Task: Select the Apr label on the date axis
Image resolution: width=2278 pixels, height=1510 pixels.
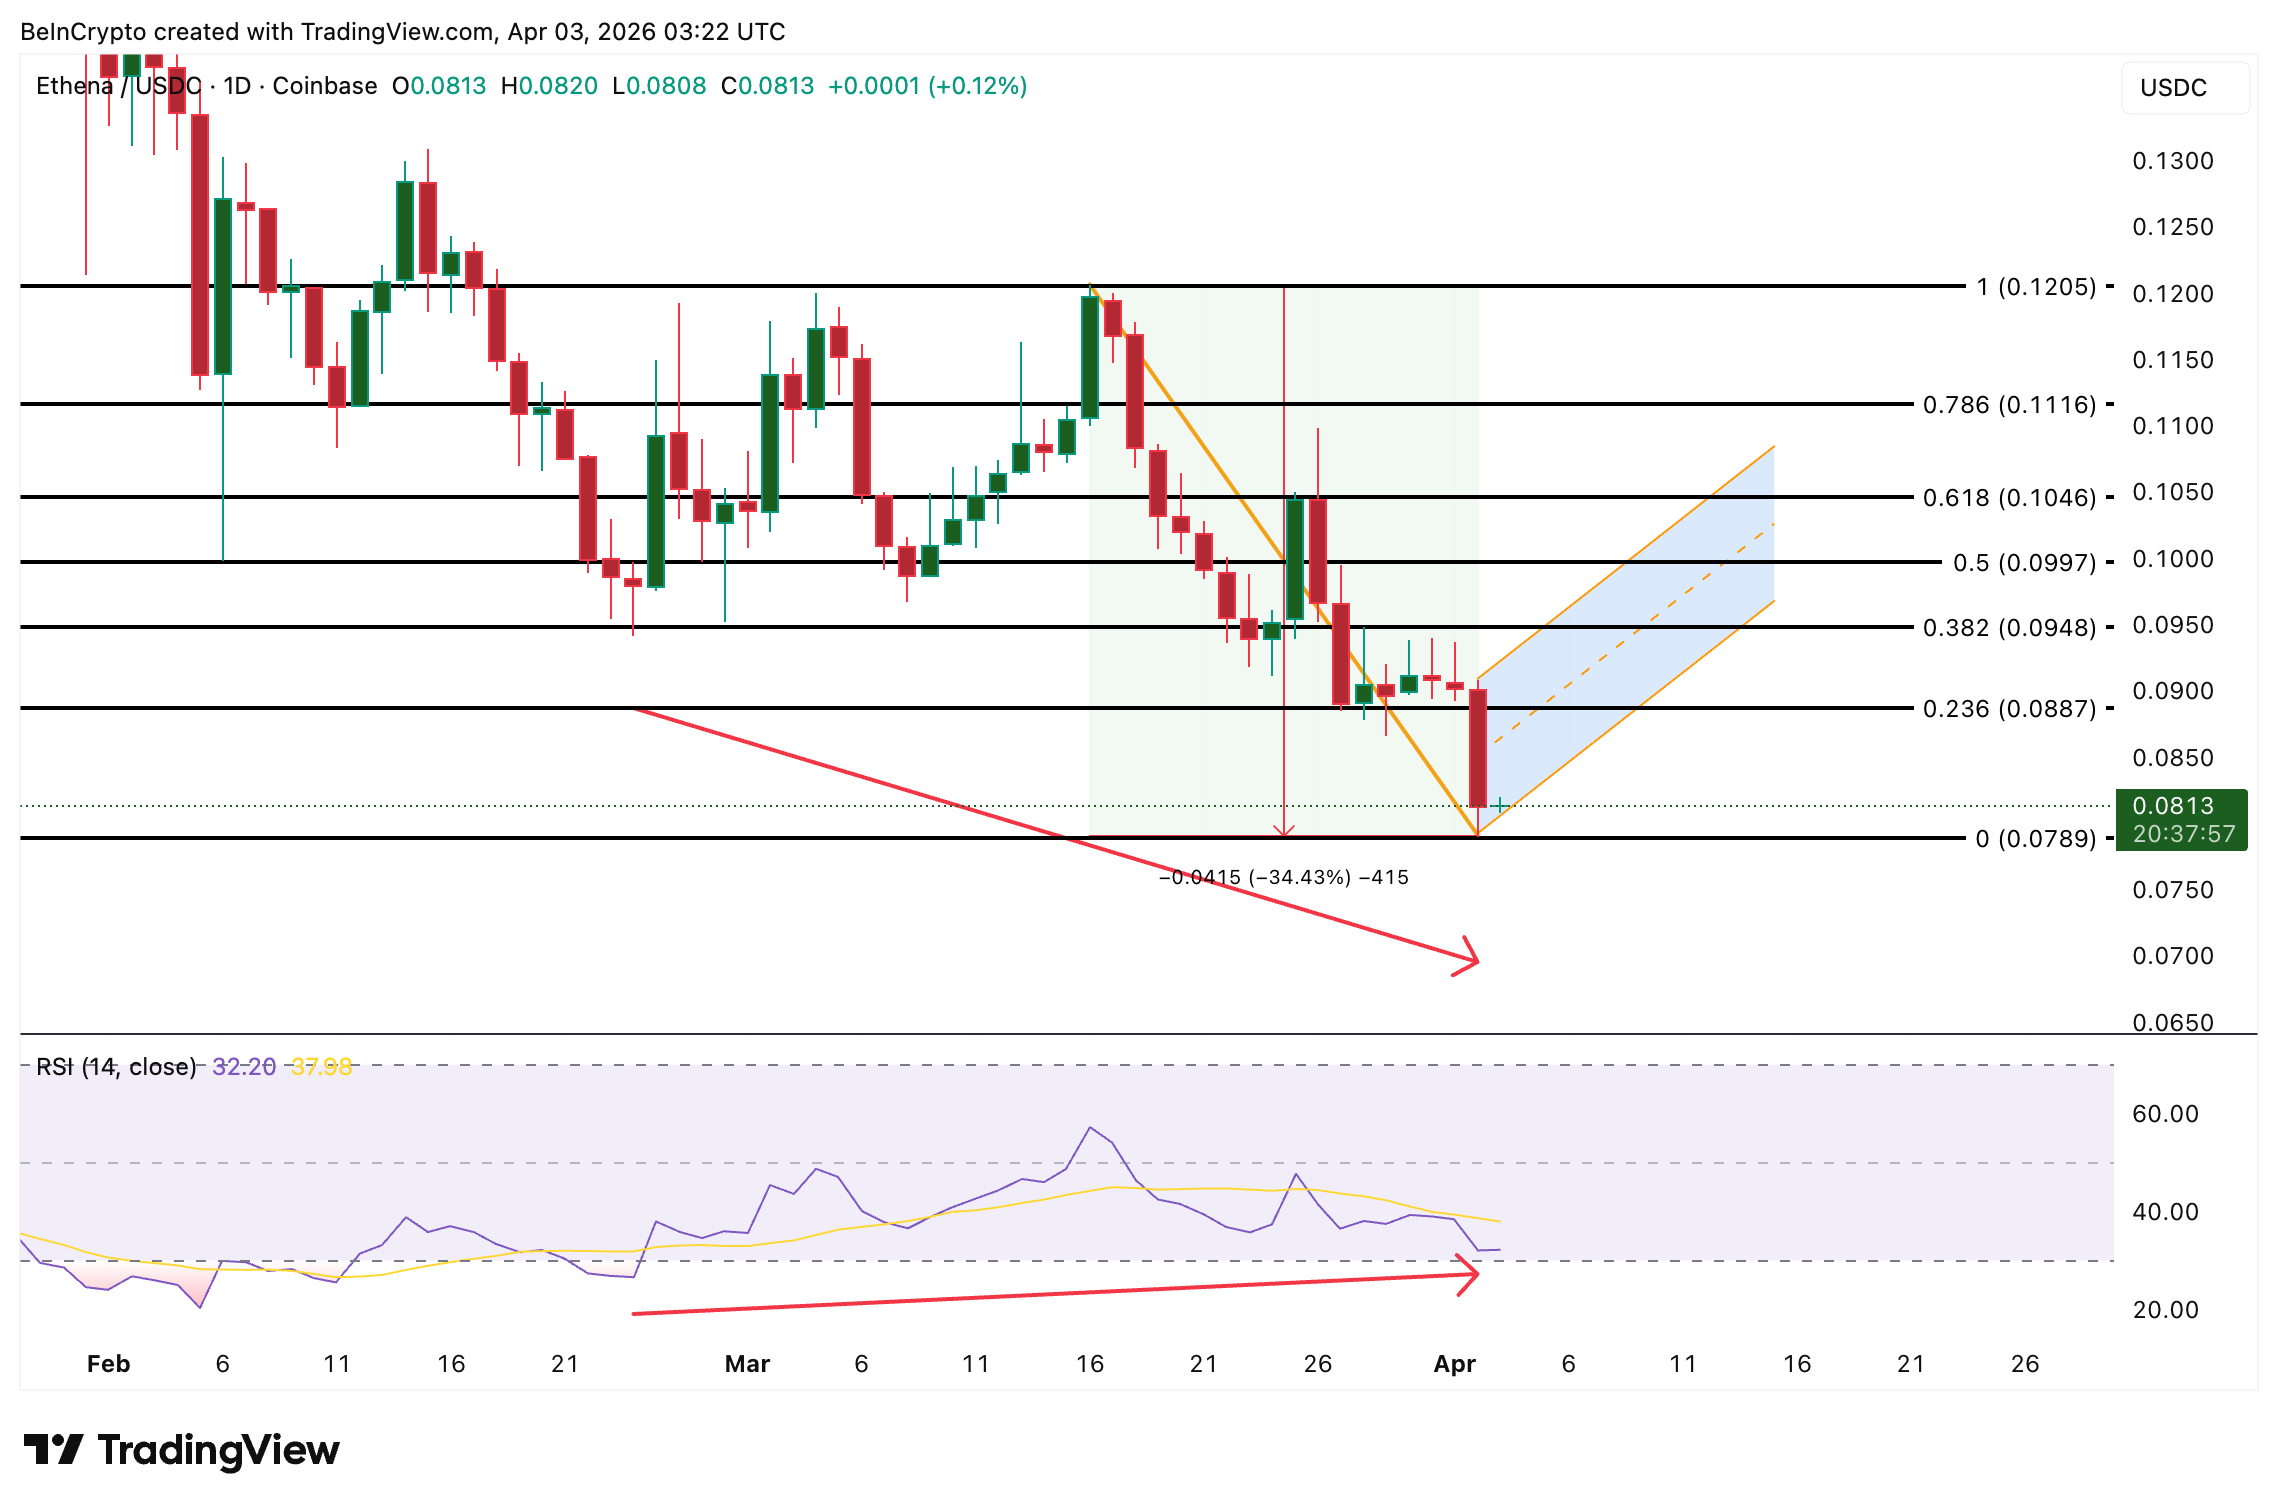Action: 1455,1363
